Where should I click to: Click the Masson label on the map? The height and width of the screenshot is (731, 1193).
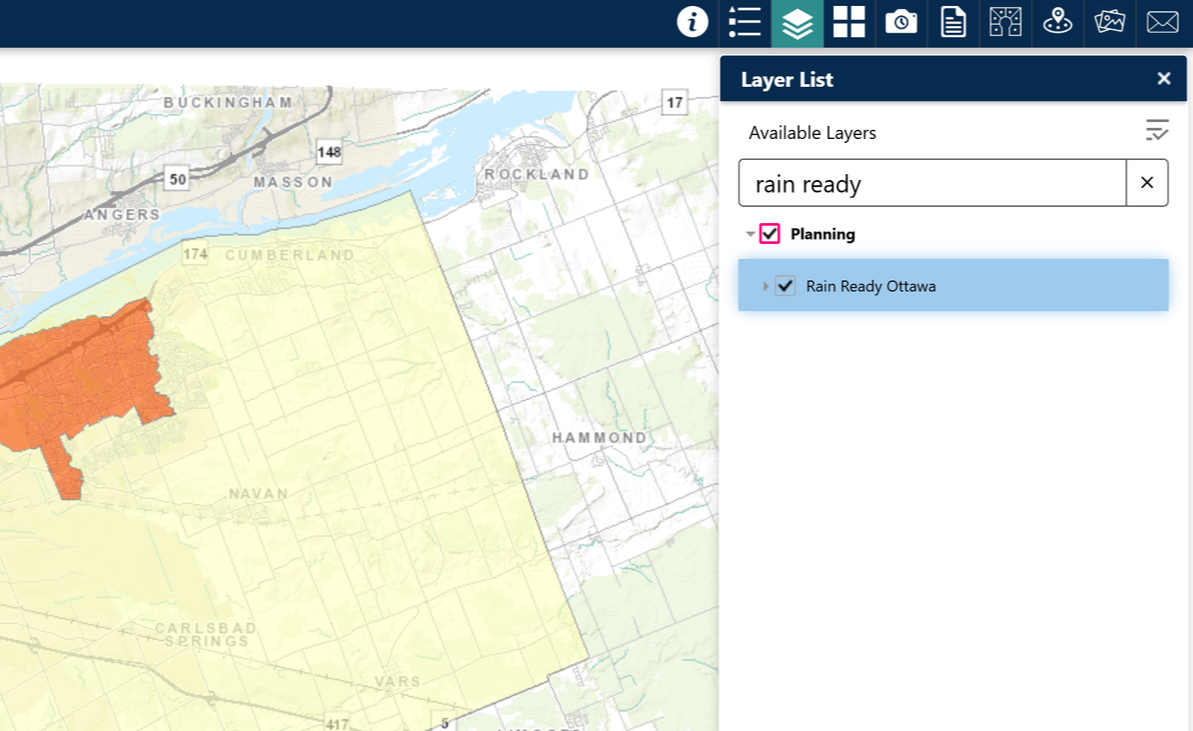point(294,183)
